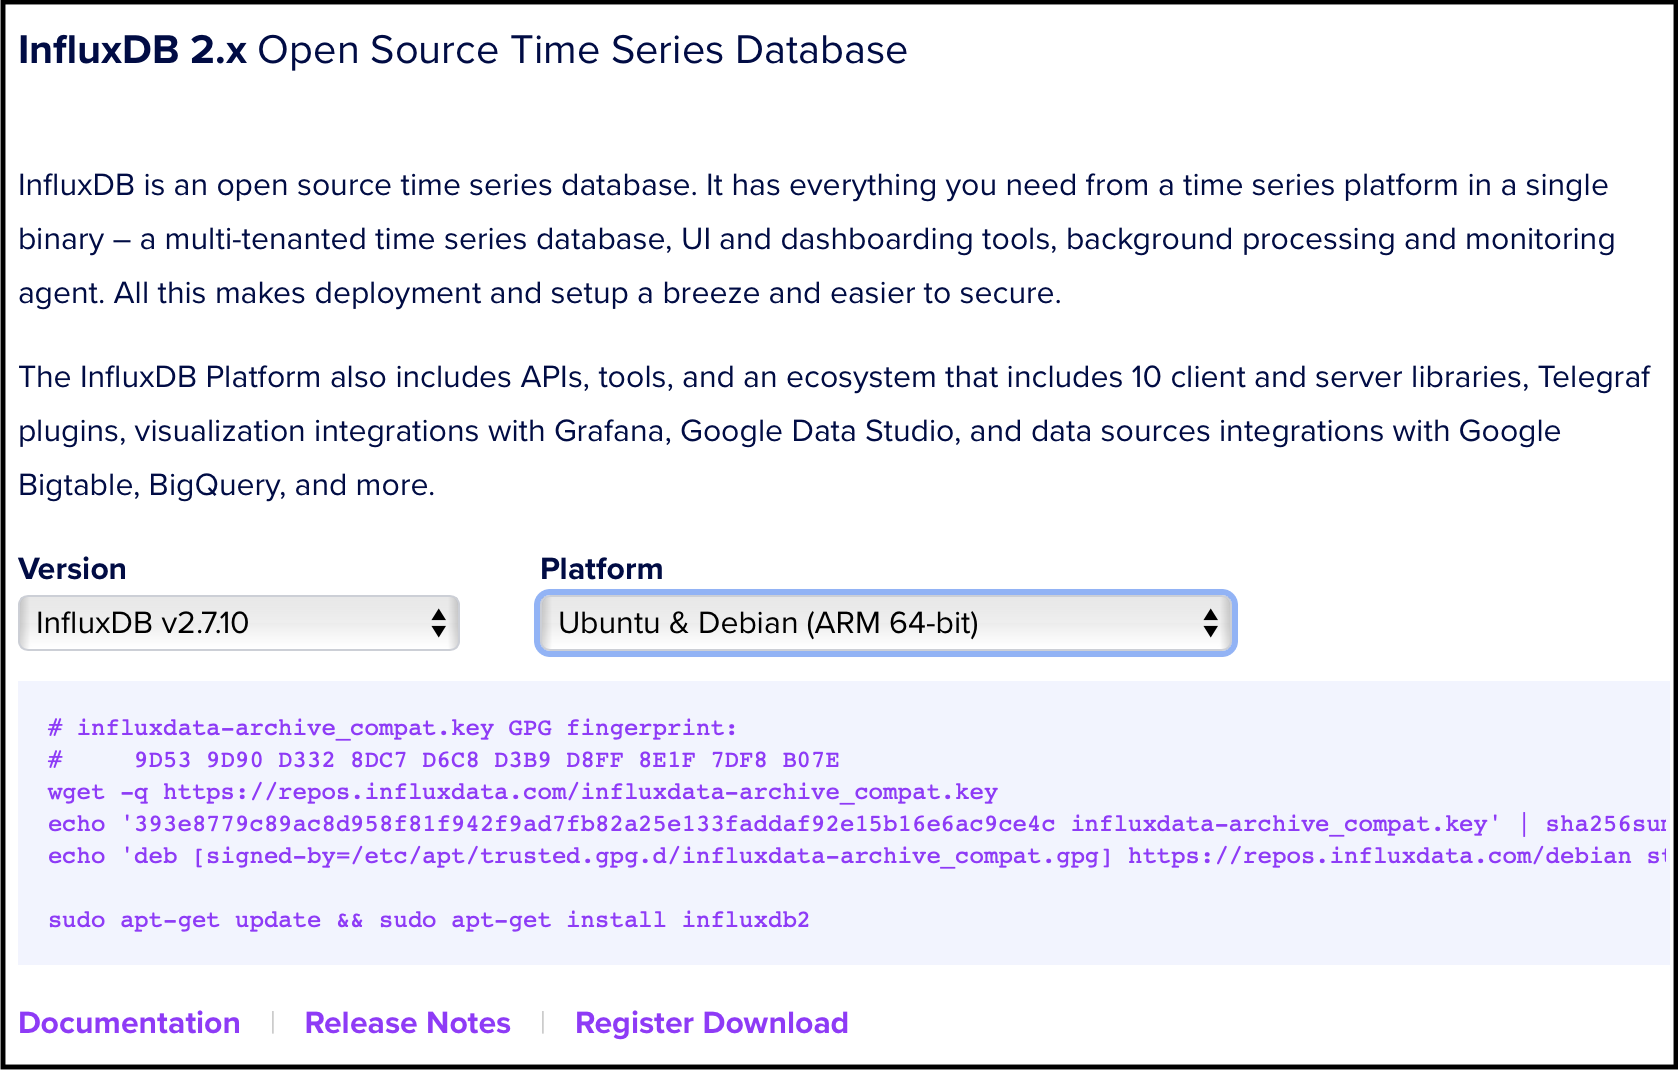Screen dimensions: 1678x1070
Task: Click the InfluxDB 2.x page heading
Action: pos(463,50)
